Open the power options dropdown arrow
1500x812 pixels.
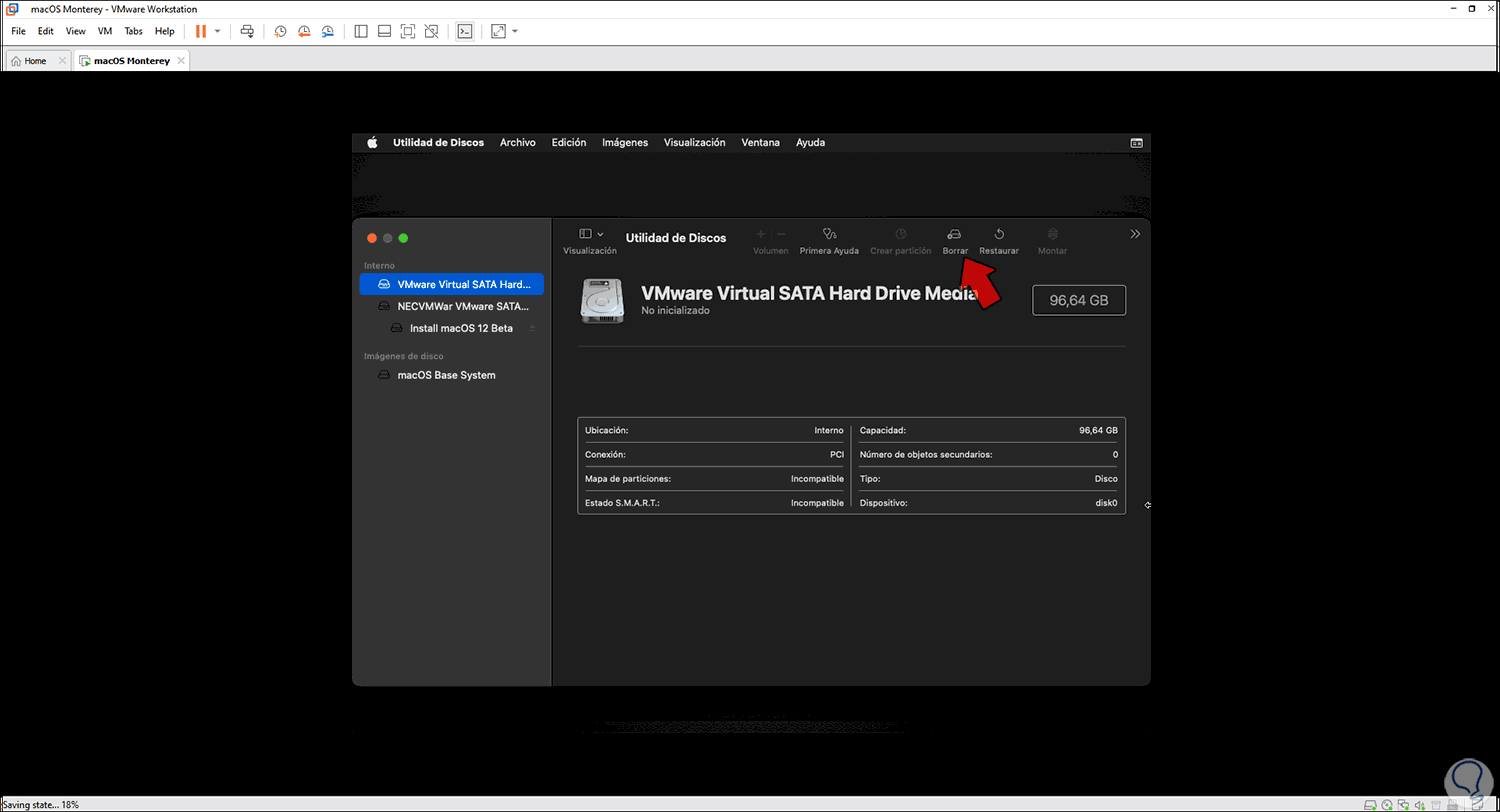(x=217, y=31)
